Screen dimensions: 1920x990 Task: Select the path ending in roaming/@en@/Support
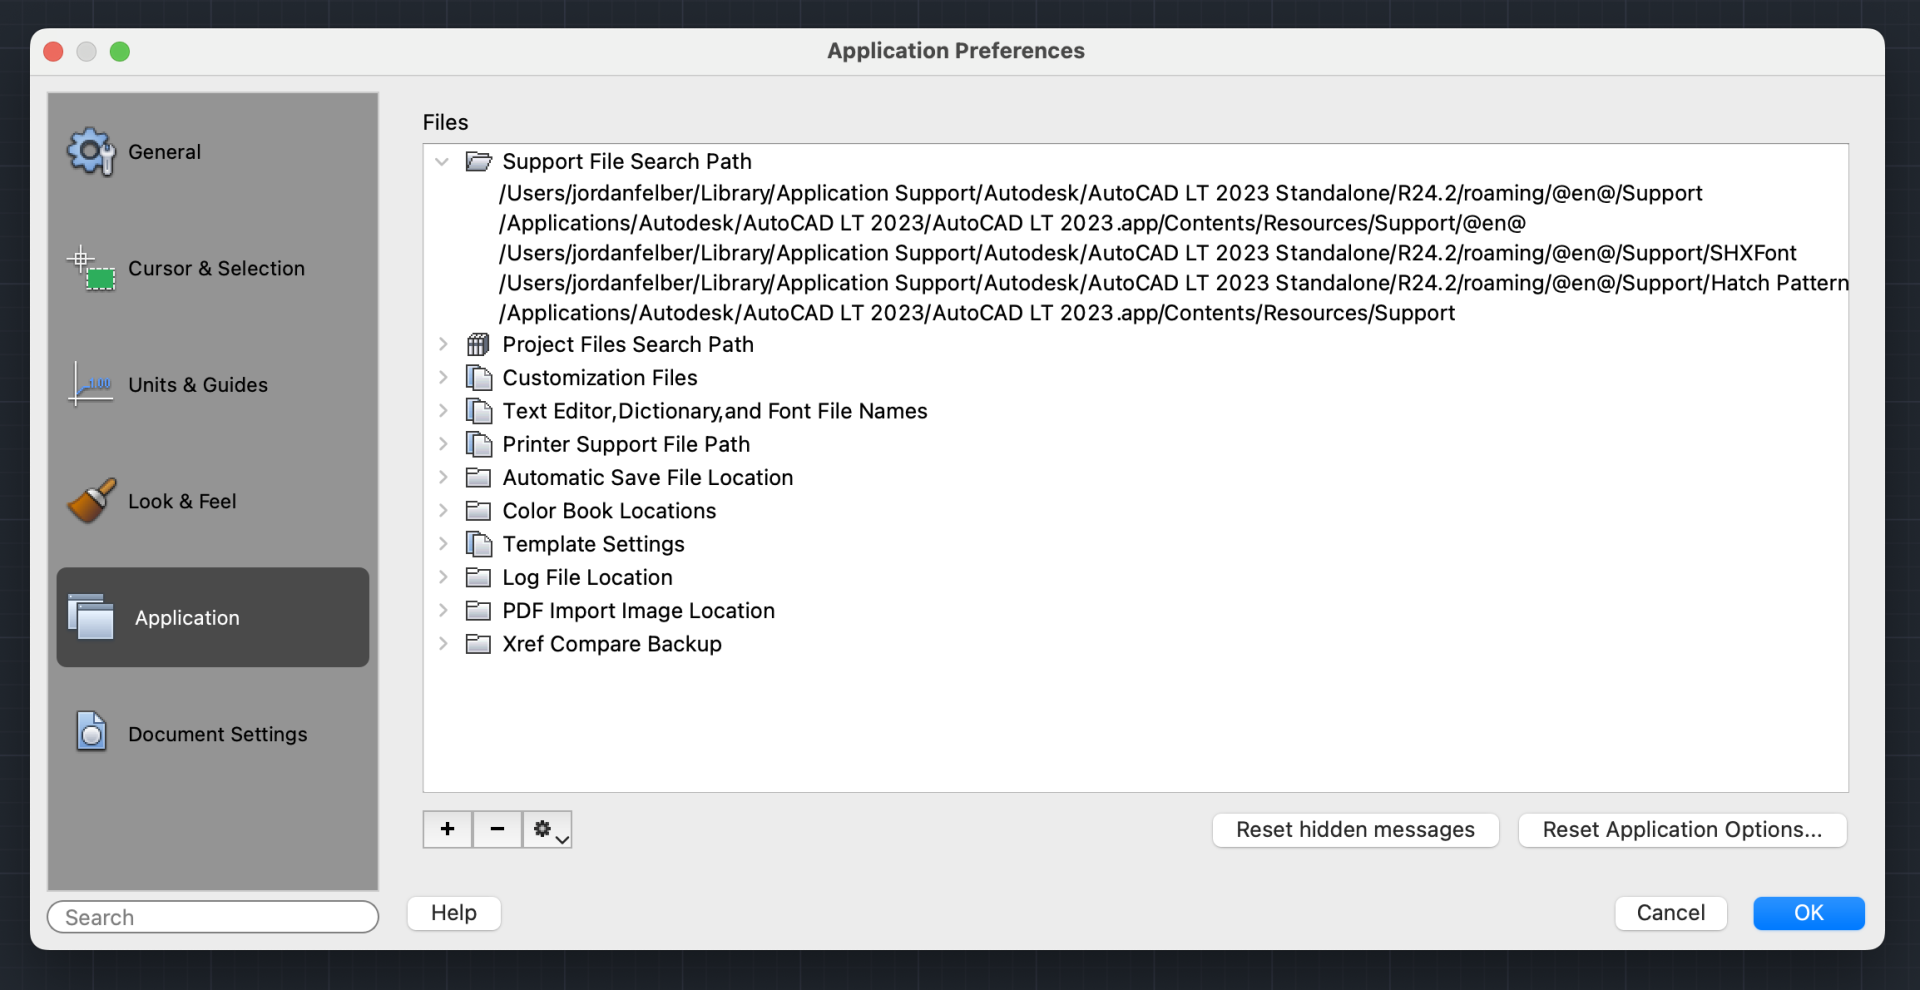click(x=1100, y=193)
